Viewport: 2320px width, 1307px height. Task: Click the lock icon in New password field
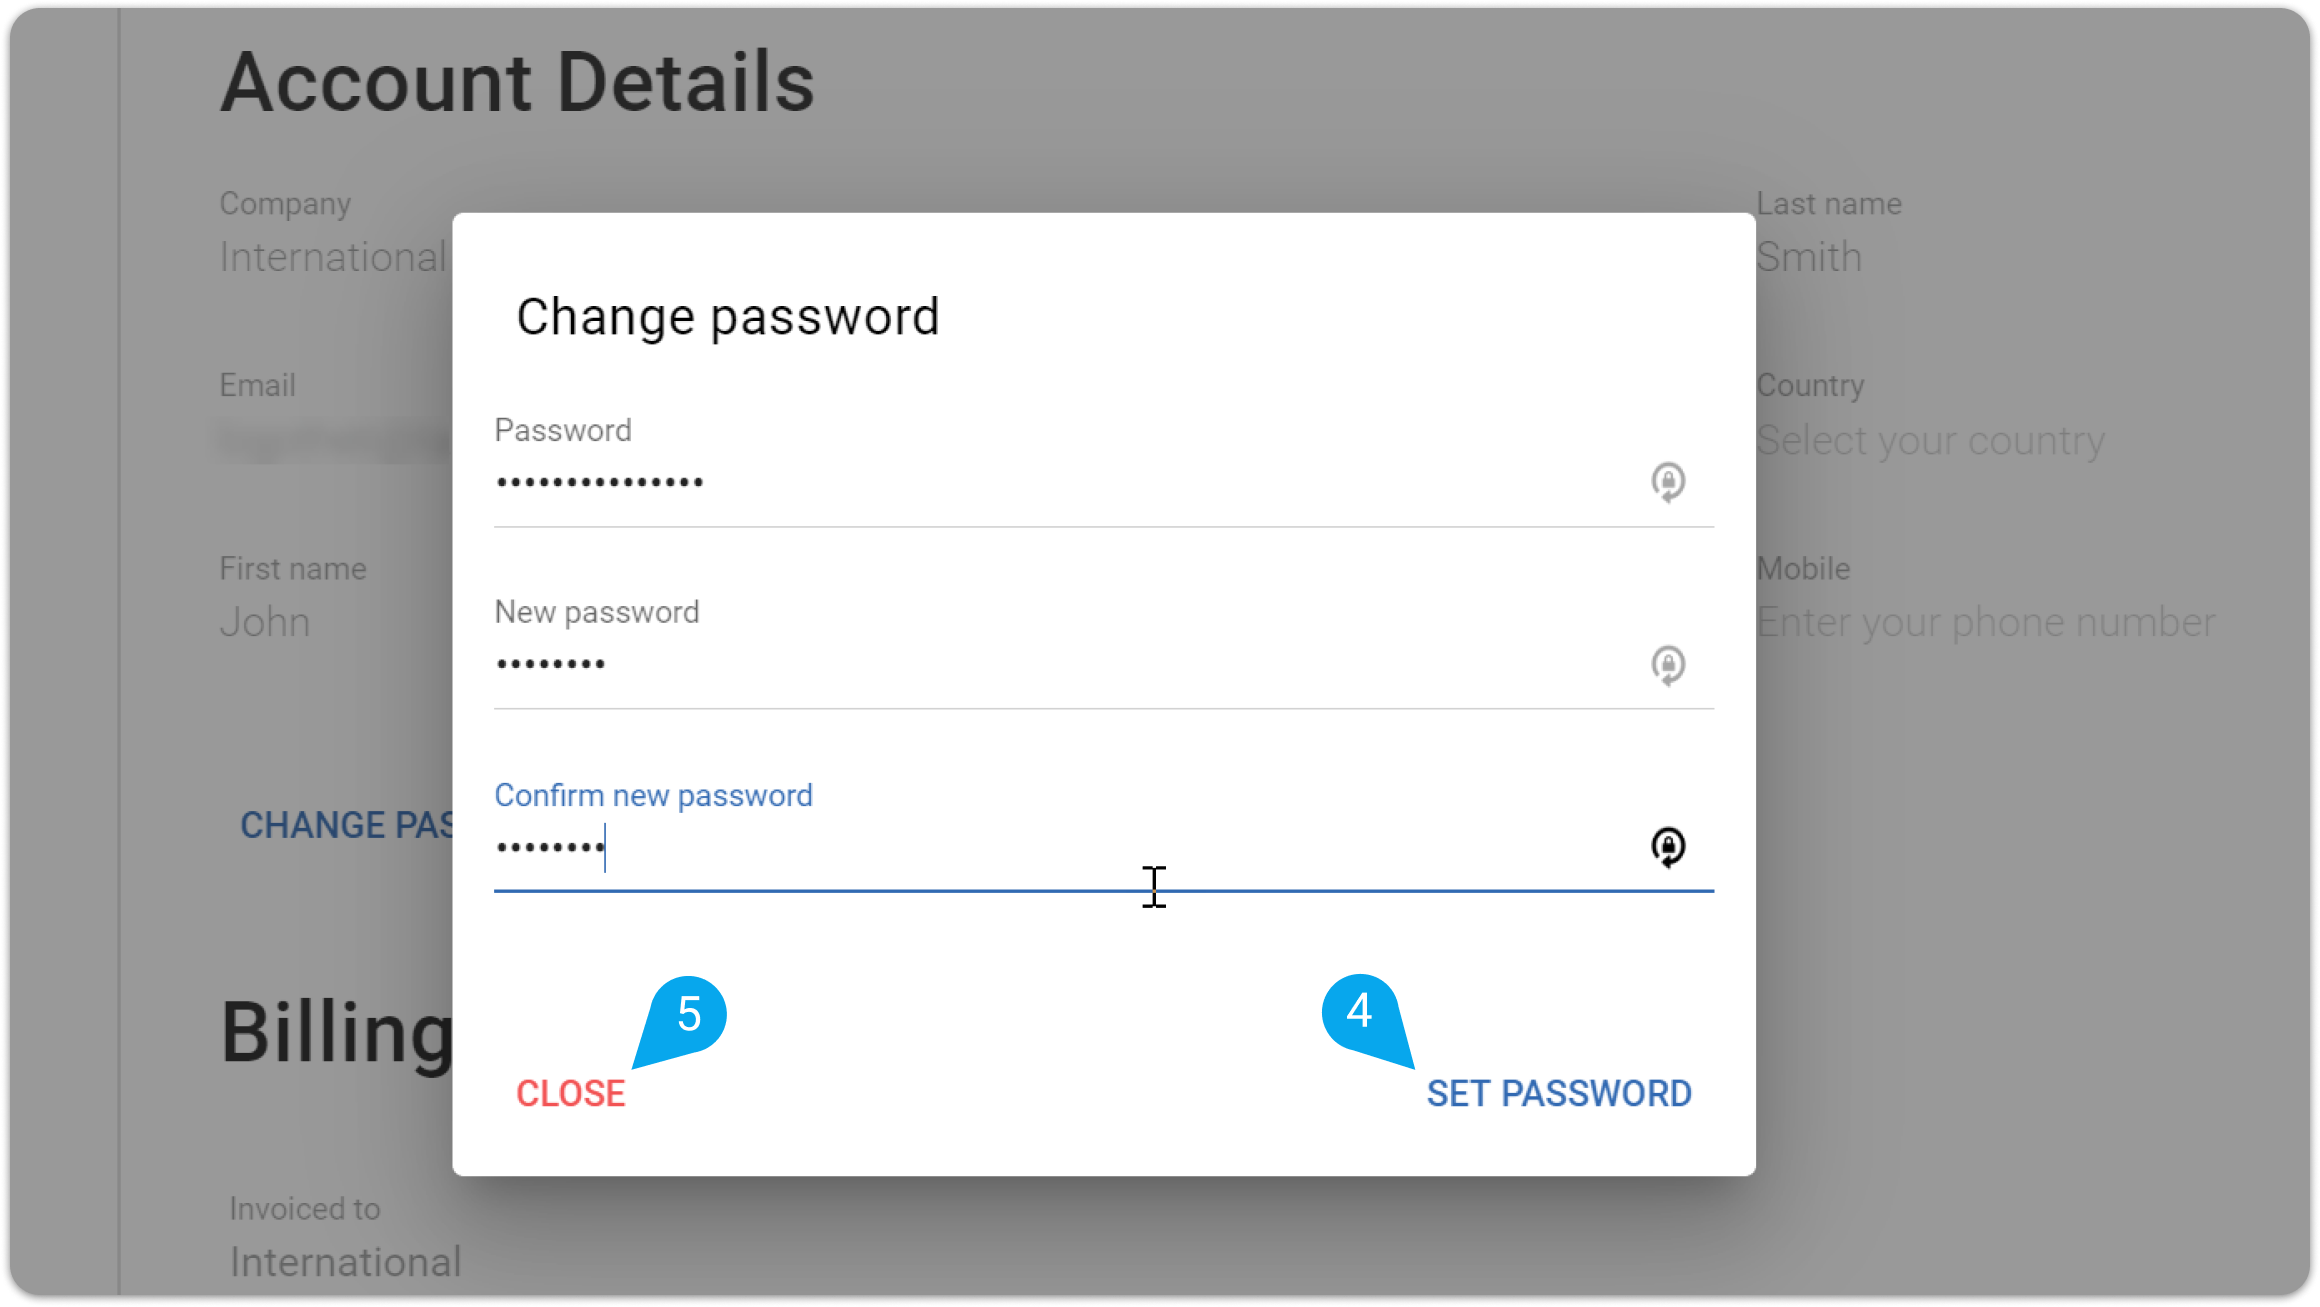click(x=1667, y=665)
